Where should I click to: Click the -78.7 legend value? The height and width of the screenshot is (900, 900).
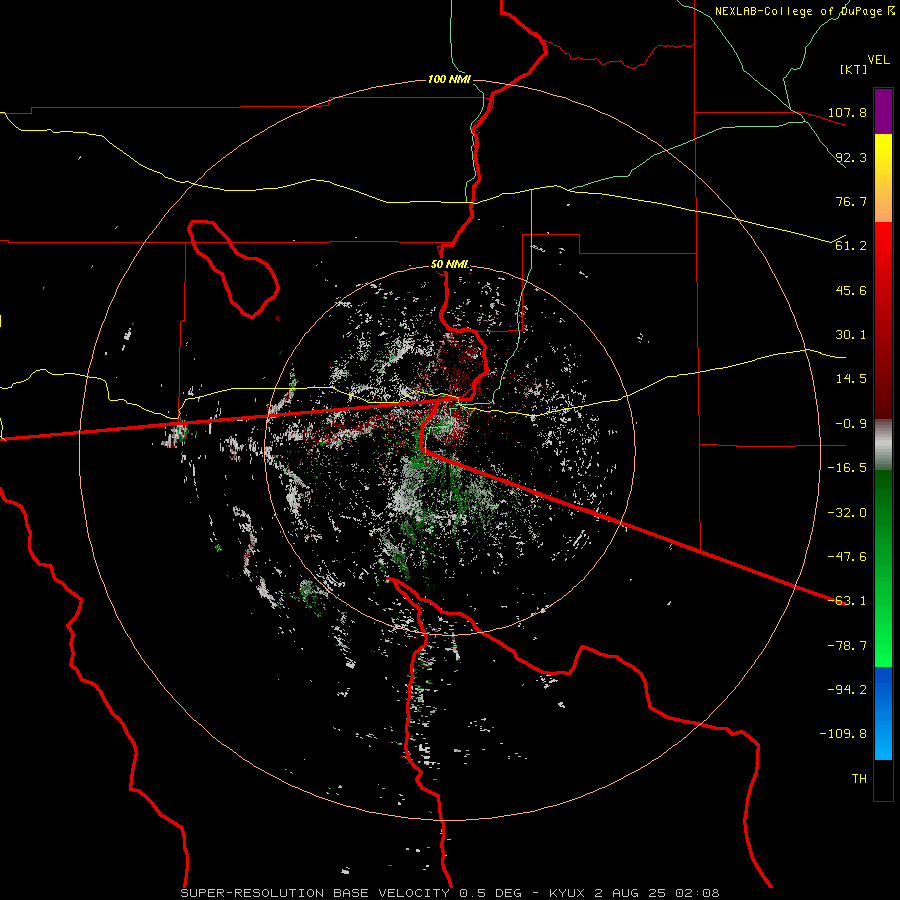[x=847, y=646]
